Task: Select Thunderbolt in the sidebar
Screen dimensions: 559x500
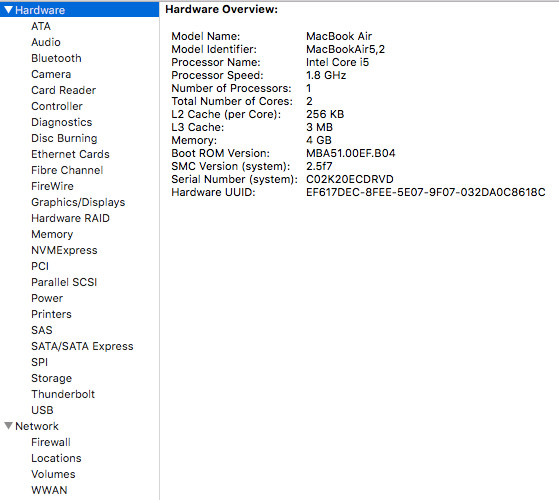Action: [x=63, y=394]
